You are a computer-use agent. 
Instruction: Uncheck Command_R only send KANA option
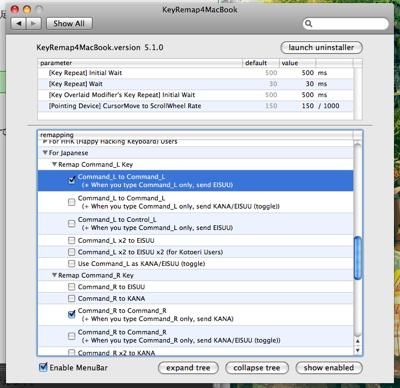(72, 314)
